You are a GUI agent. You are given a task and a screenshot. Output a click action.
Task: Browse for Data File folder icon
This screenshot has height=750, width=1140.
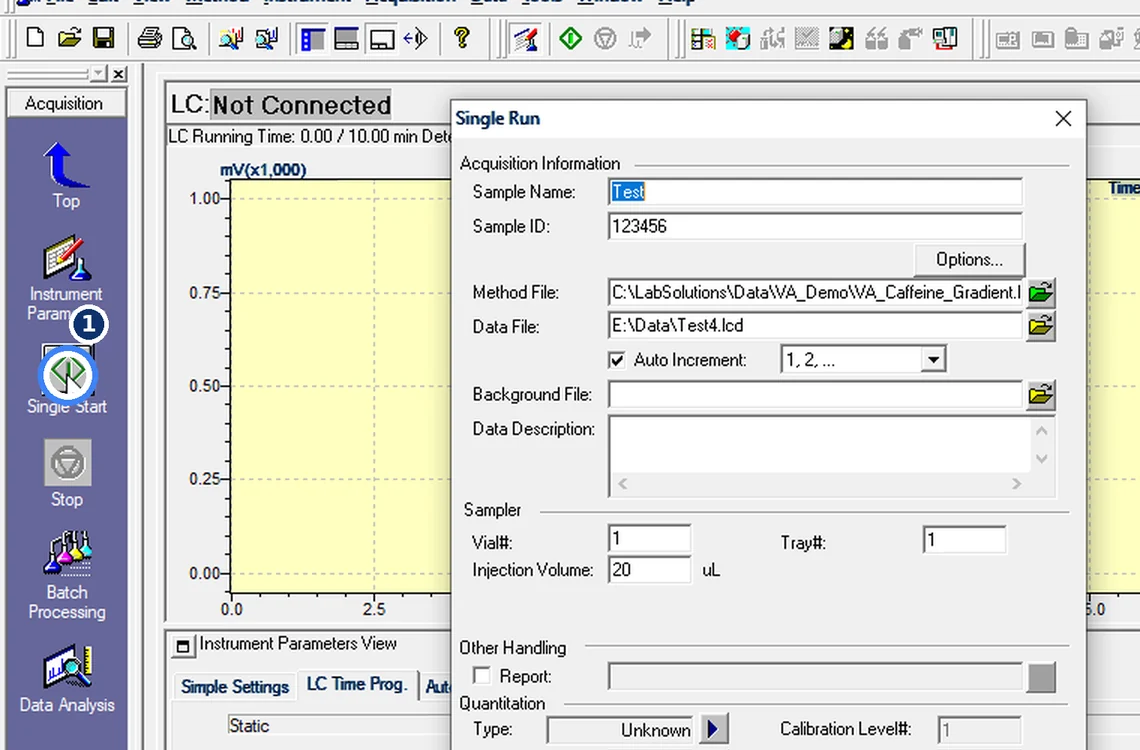point(1040,326)
